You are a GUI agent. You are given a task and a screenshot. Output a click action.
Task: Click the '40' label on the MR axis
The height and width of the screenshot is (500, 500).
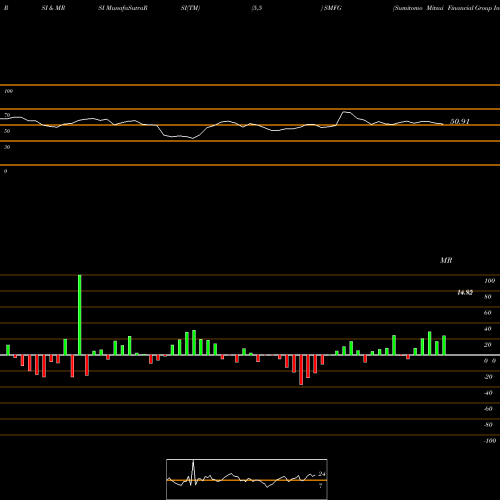[x=488, y=329]
